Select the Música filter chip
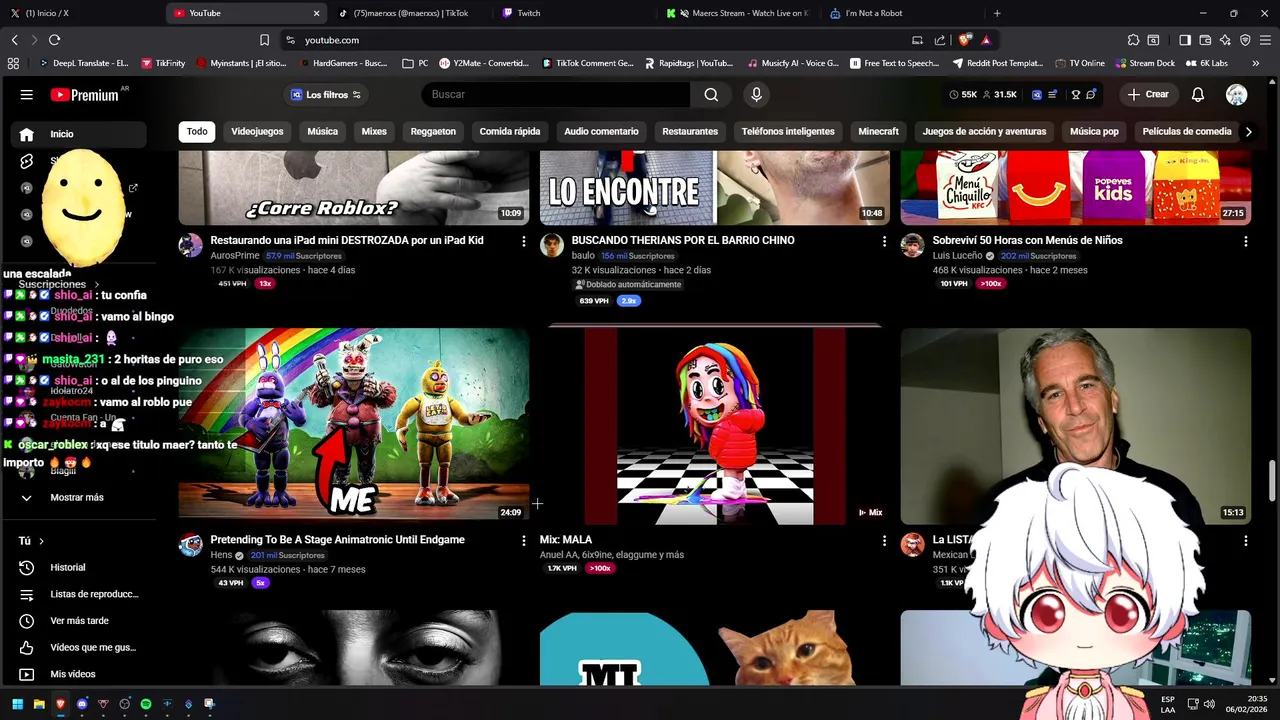The image size is (1280, 720). click(322, 131)
